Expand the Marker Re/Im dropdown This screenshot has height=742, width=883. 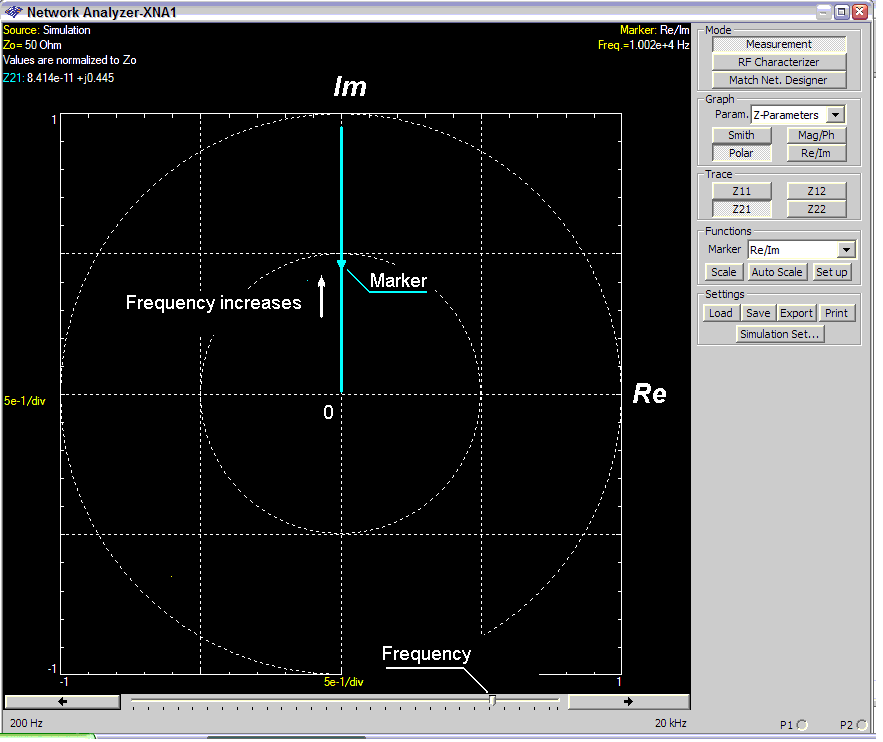(846, 250)
